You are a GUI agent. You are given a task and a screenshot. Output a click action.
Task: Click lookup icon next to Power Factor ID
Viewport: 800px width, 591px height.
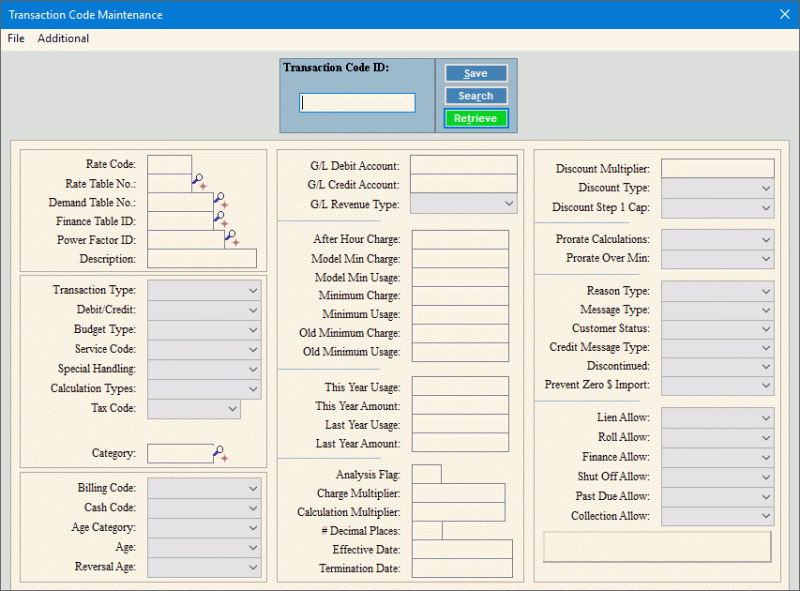click(232, 238)
